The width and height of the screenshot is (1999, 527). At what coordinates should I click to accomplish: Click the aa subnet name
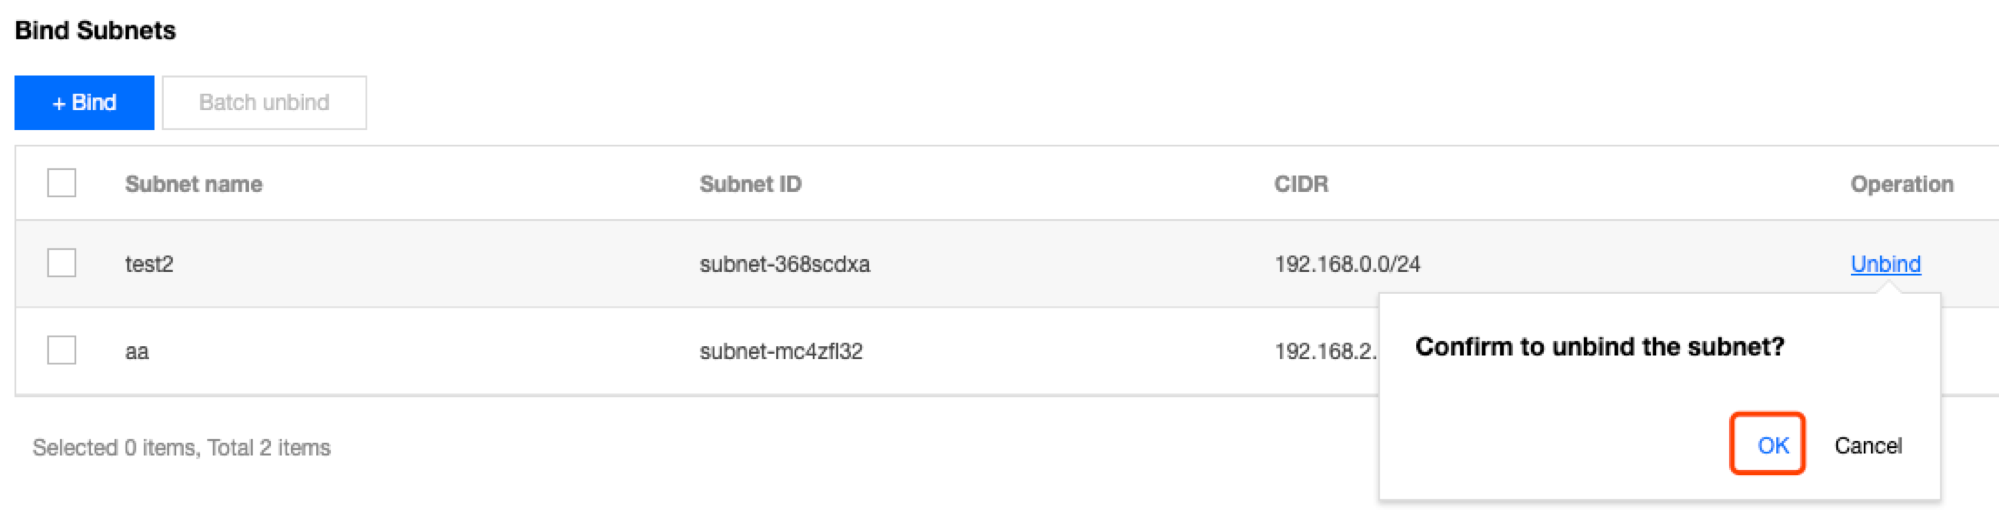(x=137, y=352)
